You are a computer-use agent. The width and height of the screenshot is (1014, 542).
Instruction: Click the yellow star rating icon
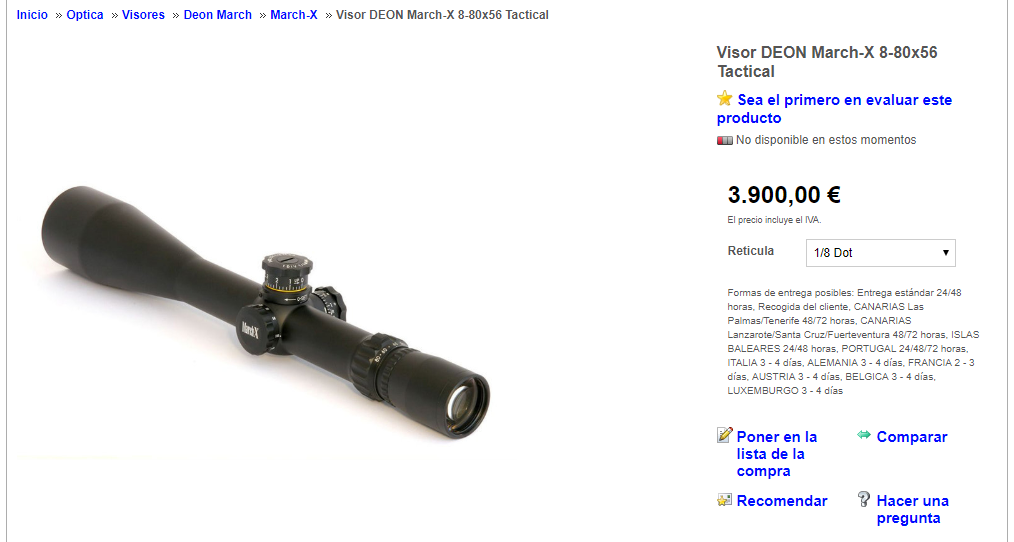(724, 98)
